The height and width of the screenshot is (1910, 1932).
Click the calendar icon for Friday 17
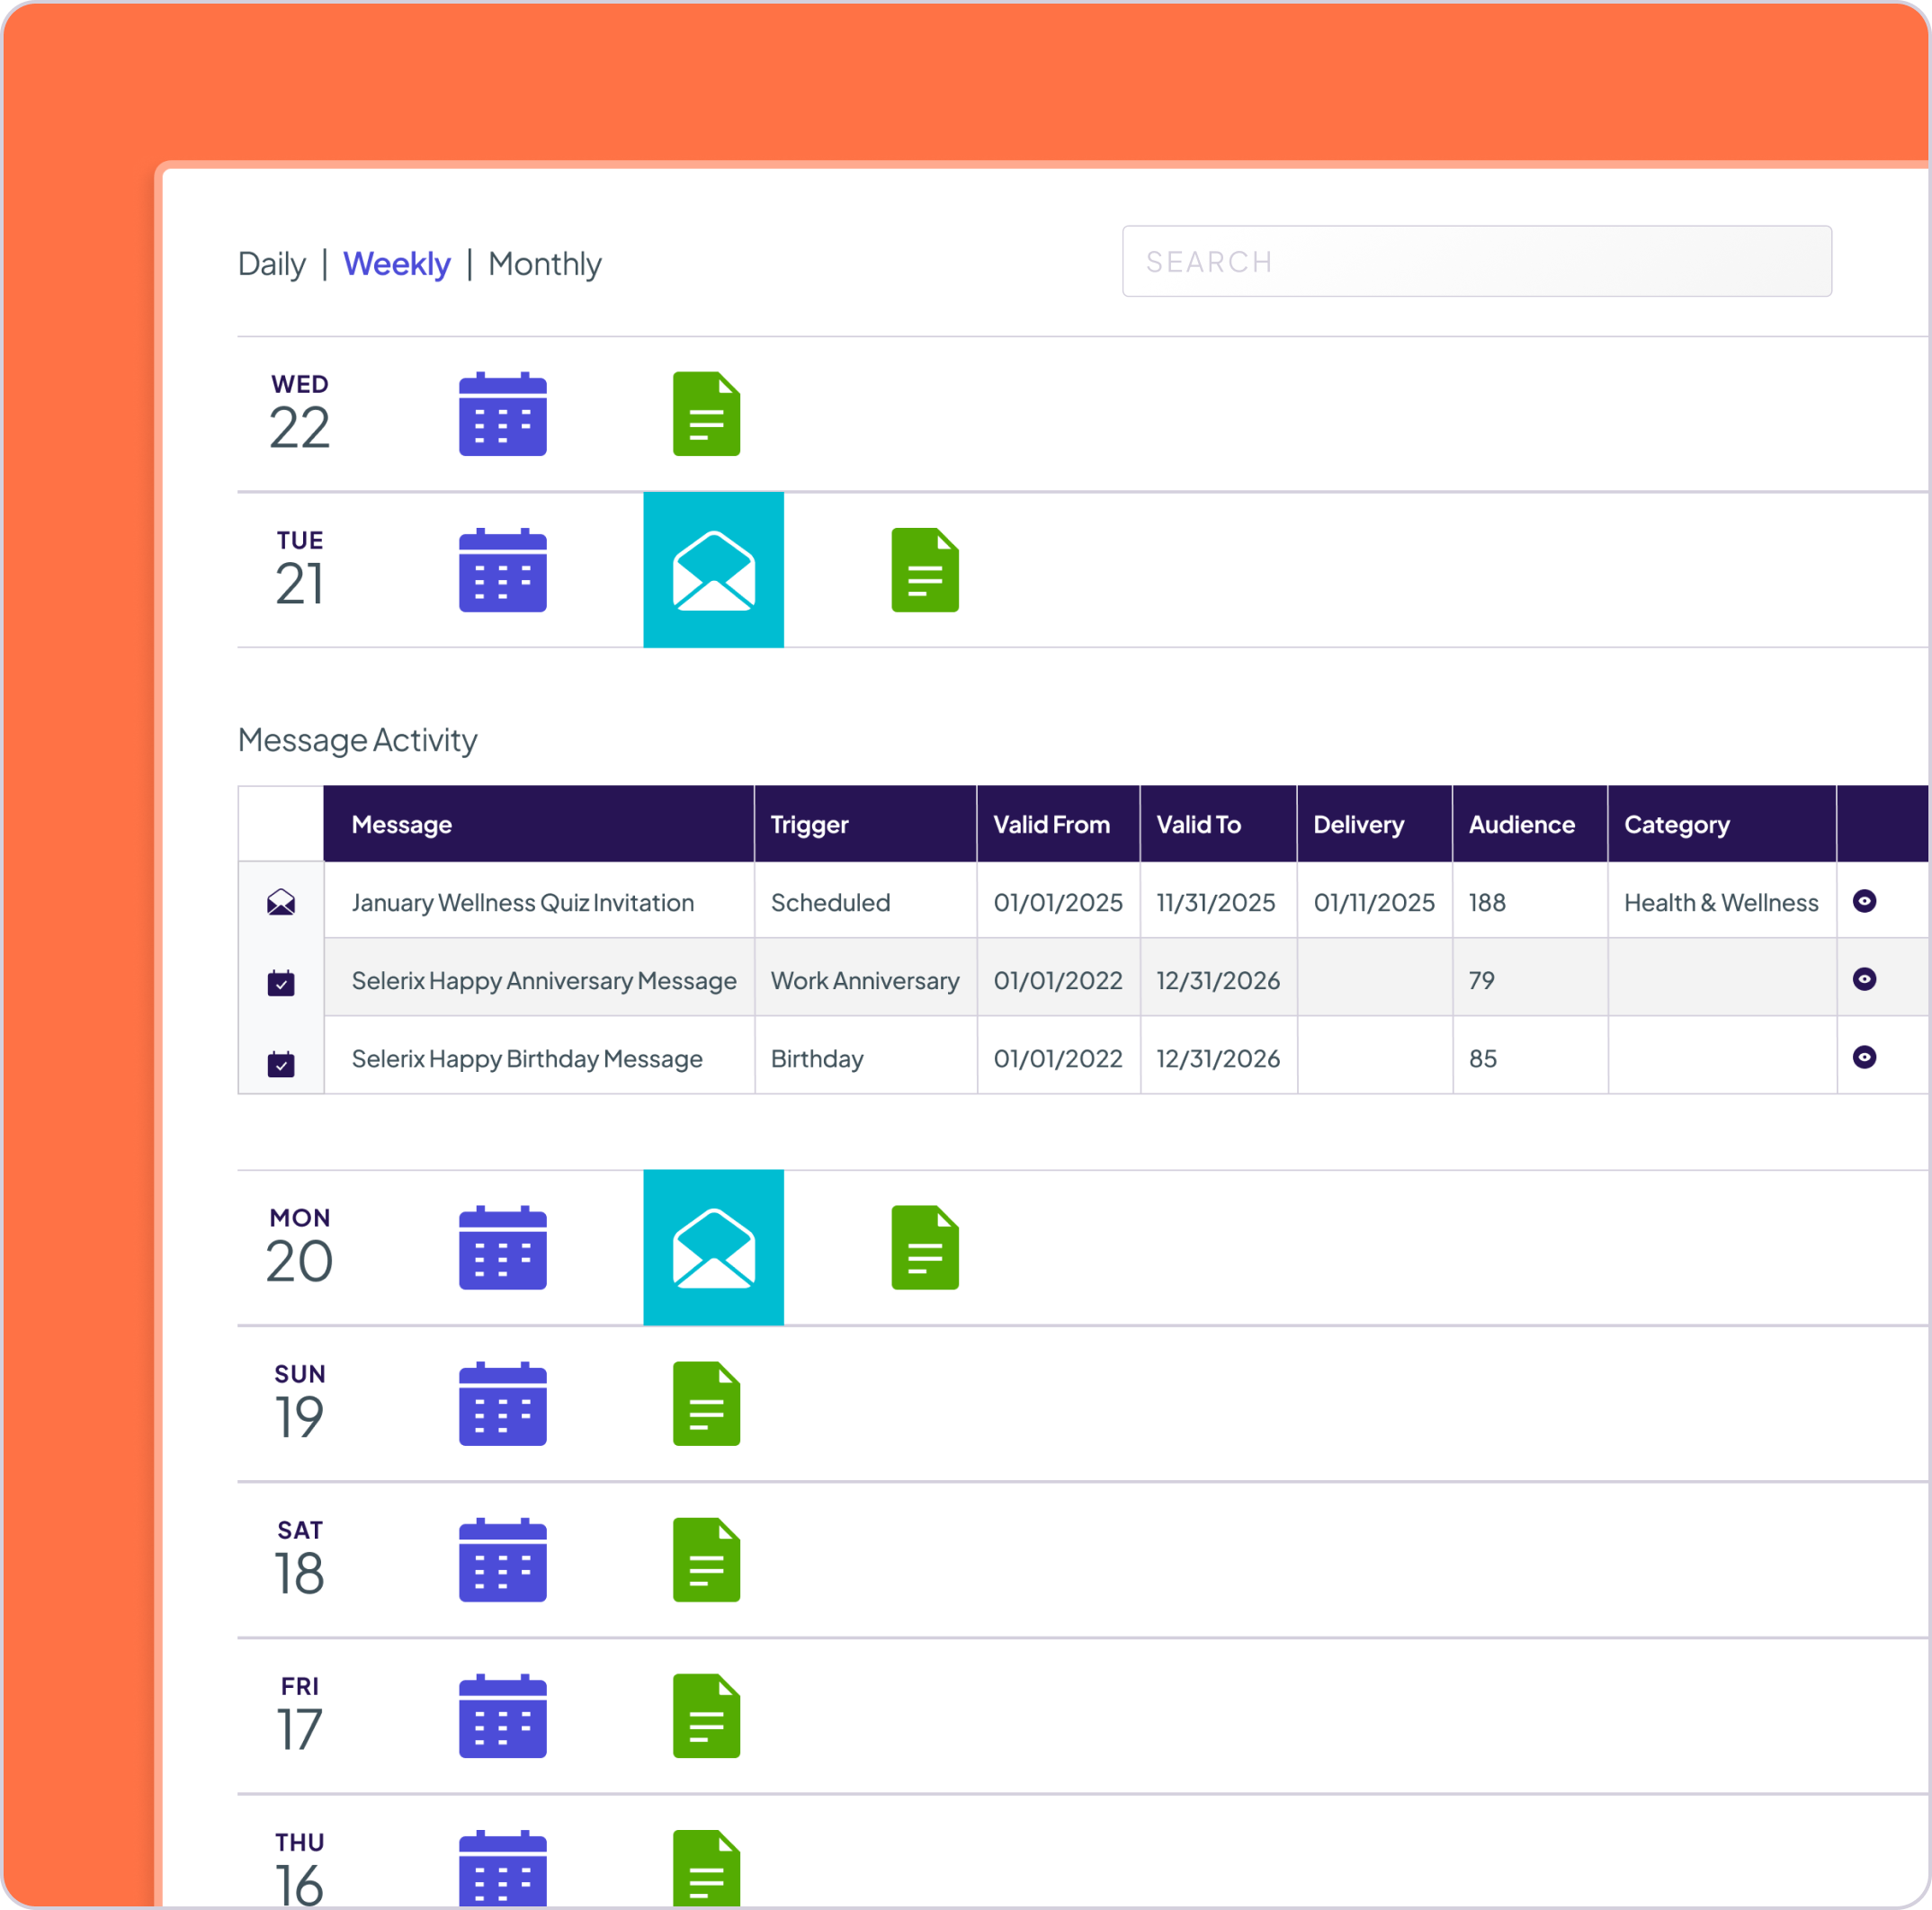click(502, 1716)
